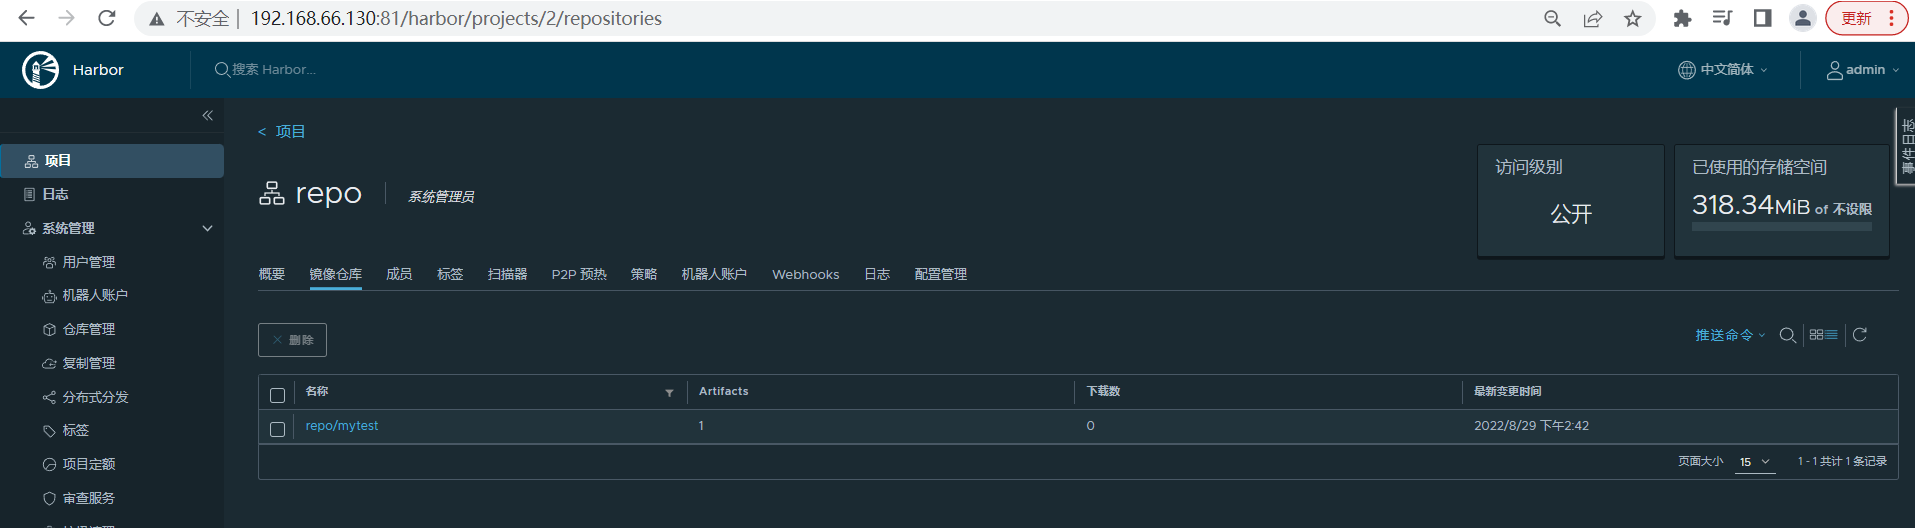This screenshot has height=528, width=1915.
Task: Click browser zoom magnifier icon in address bar
Action: [1552, 18]
